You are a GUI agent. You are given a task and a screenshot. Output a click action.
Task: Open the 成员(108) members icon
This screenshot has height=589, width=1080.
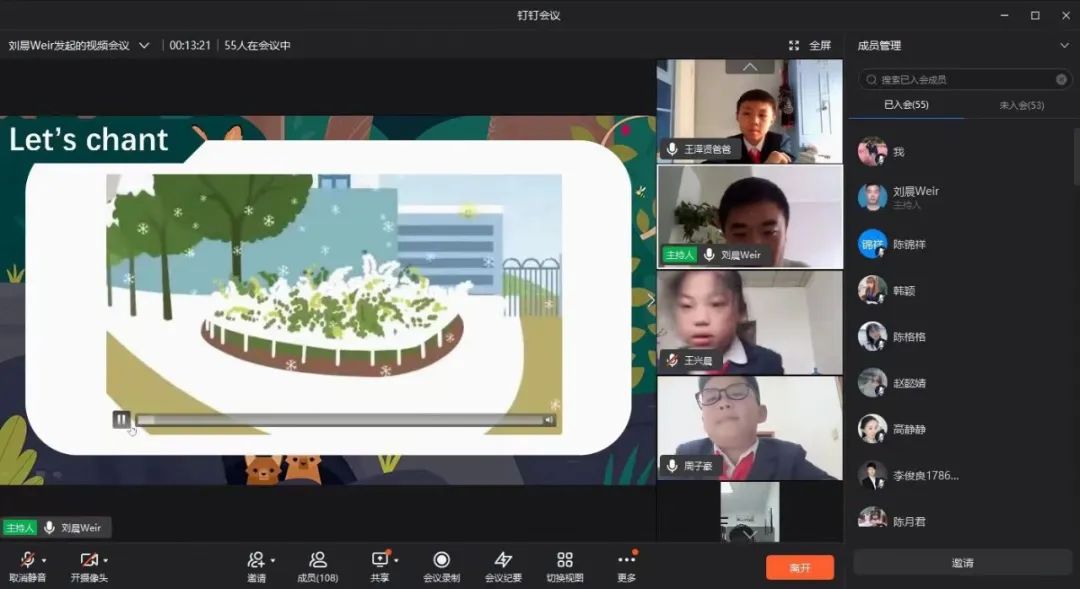click(x=318, y=561)
